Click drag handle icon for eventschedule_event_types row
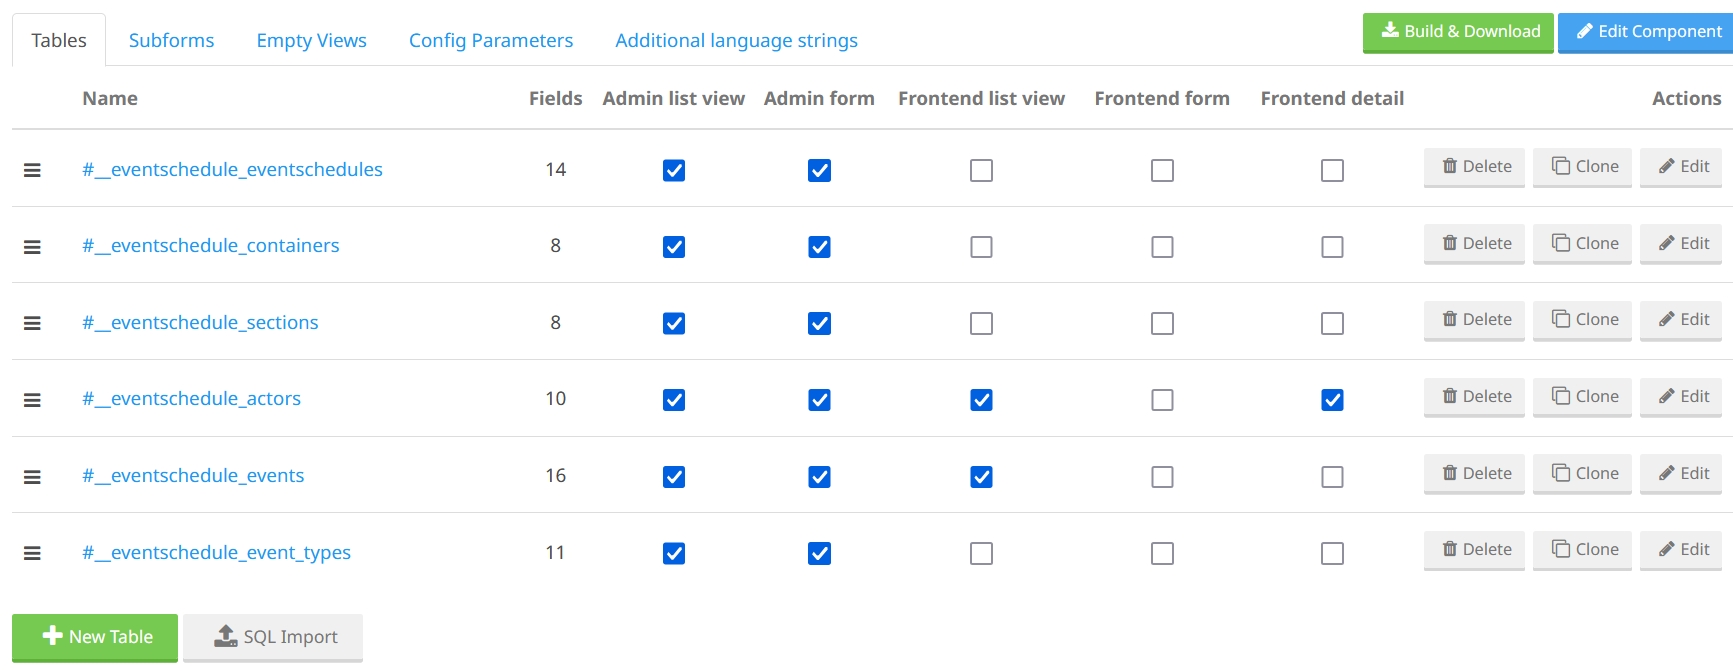Screen dimensions: 1733x671 [x=32, y=553]
